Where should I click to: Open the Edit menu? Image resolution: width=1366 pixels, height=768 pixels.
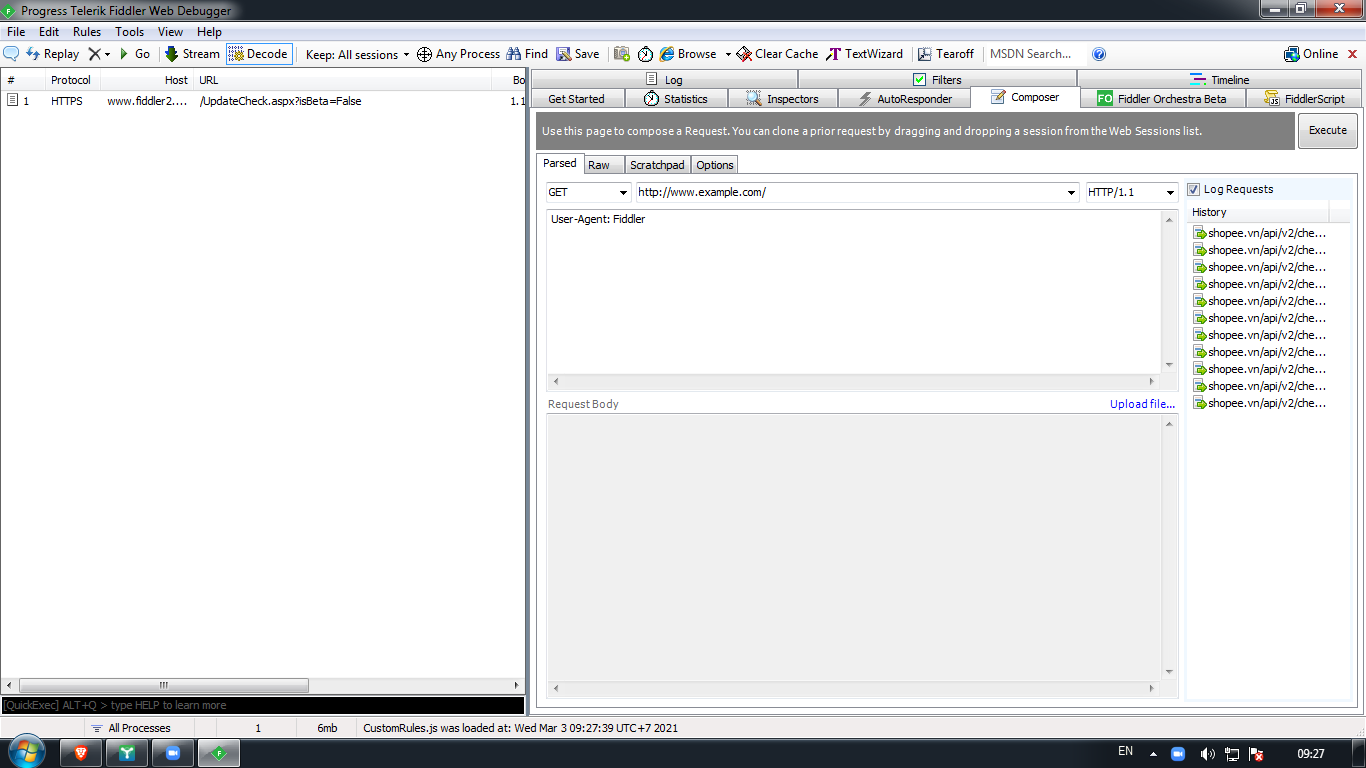pos(49,32)
